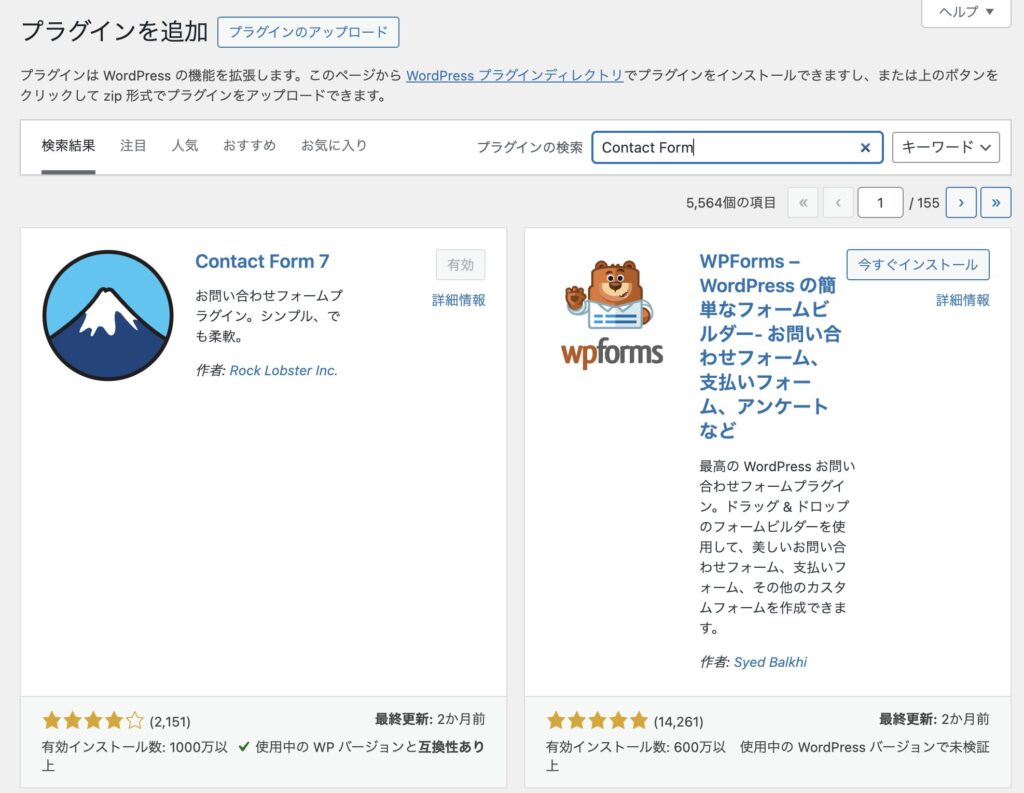Go to next page of results

click(960, 202)
